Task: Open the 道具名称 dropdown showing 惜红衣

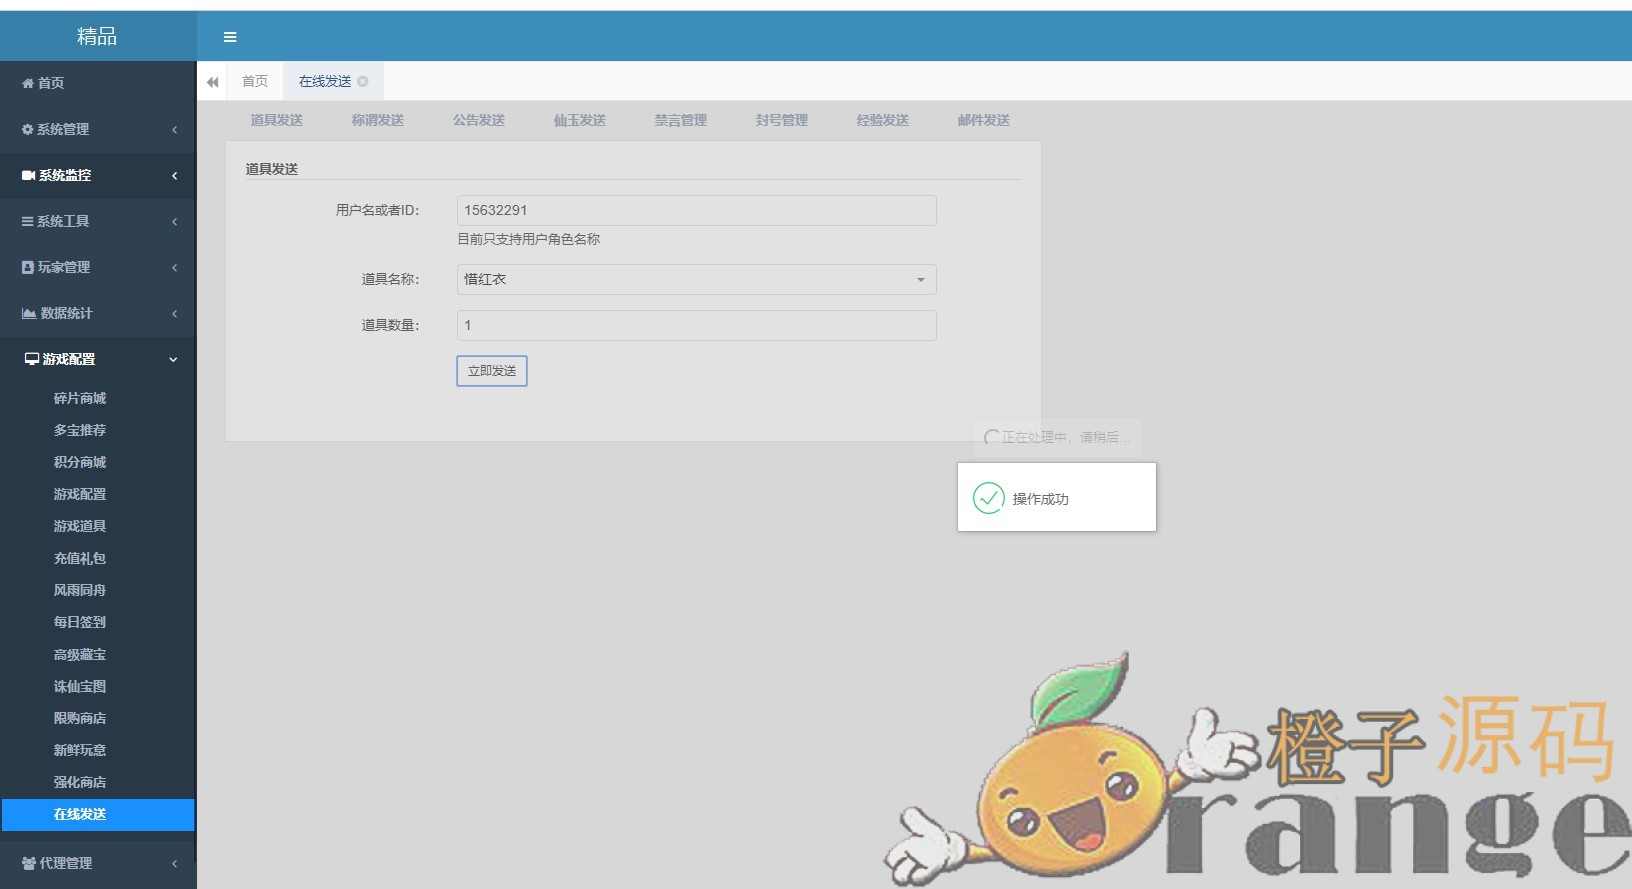Action: [x=696, y=280]
